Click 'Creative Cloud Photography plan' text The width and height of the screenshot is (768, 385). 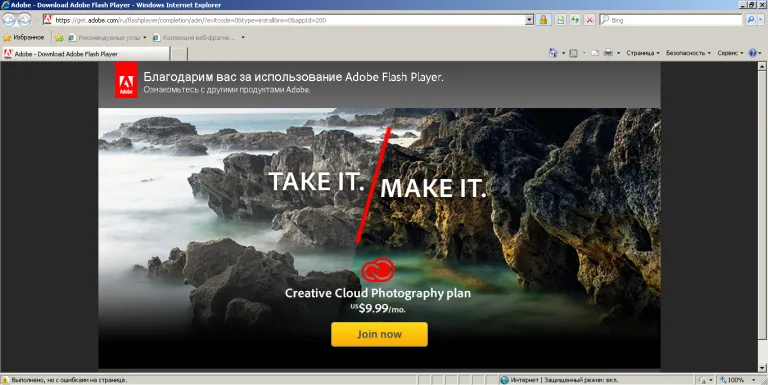pos(378,293)
